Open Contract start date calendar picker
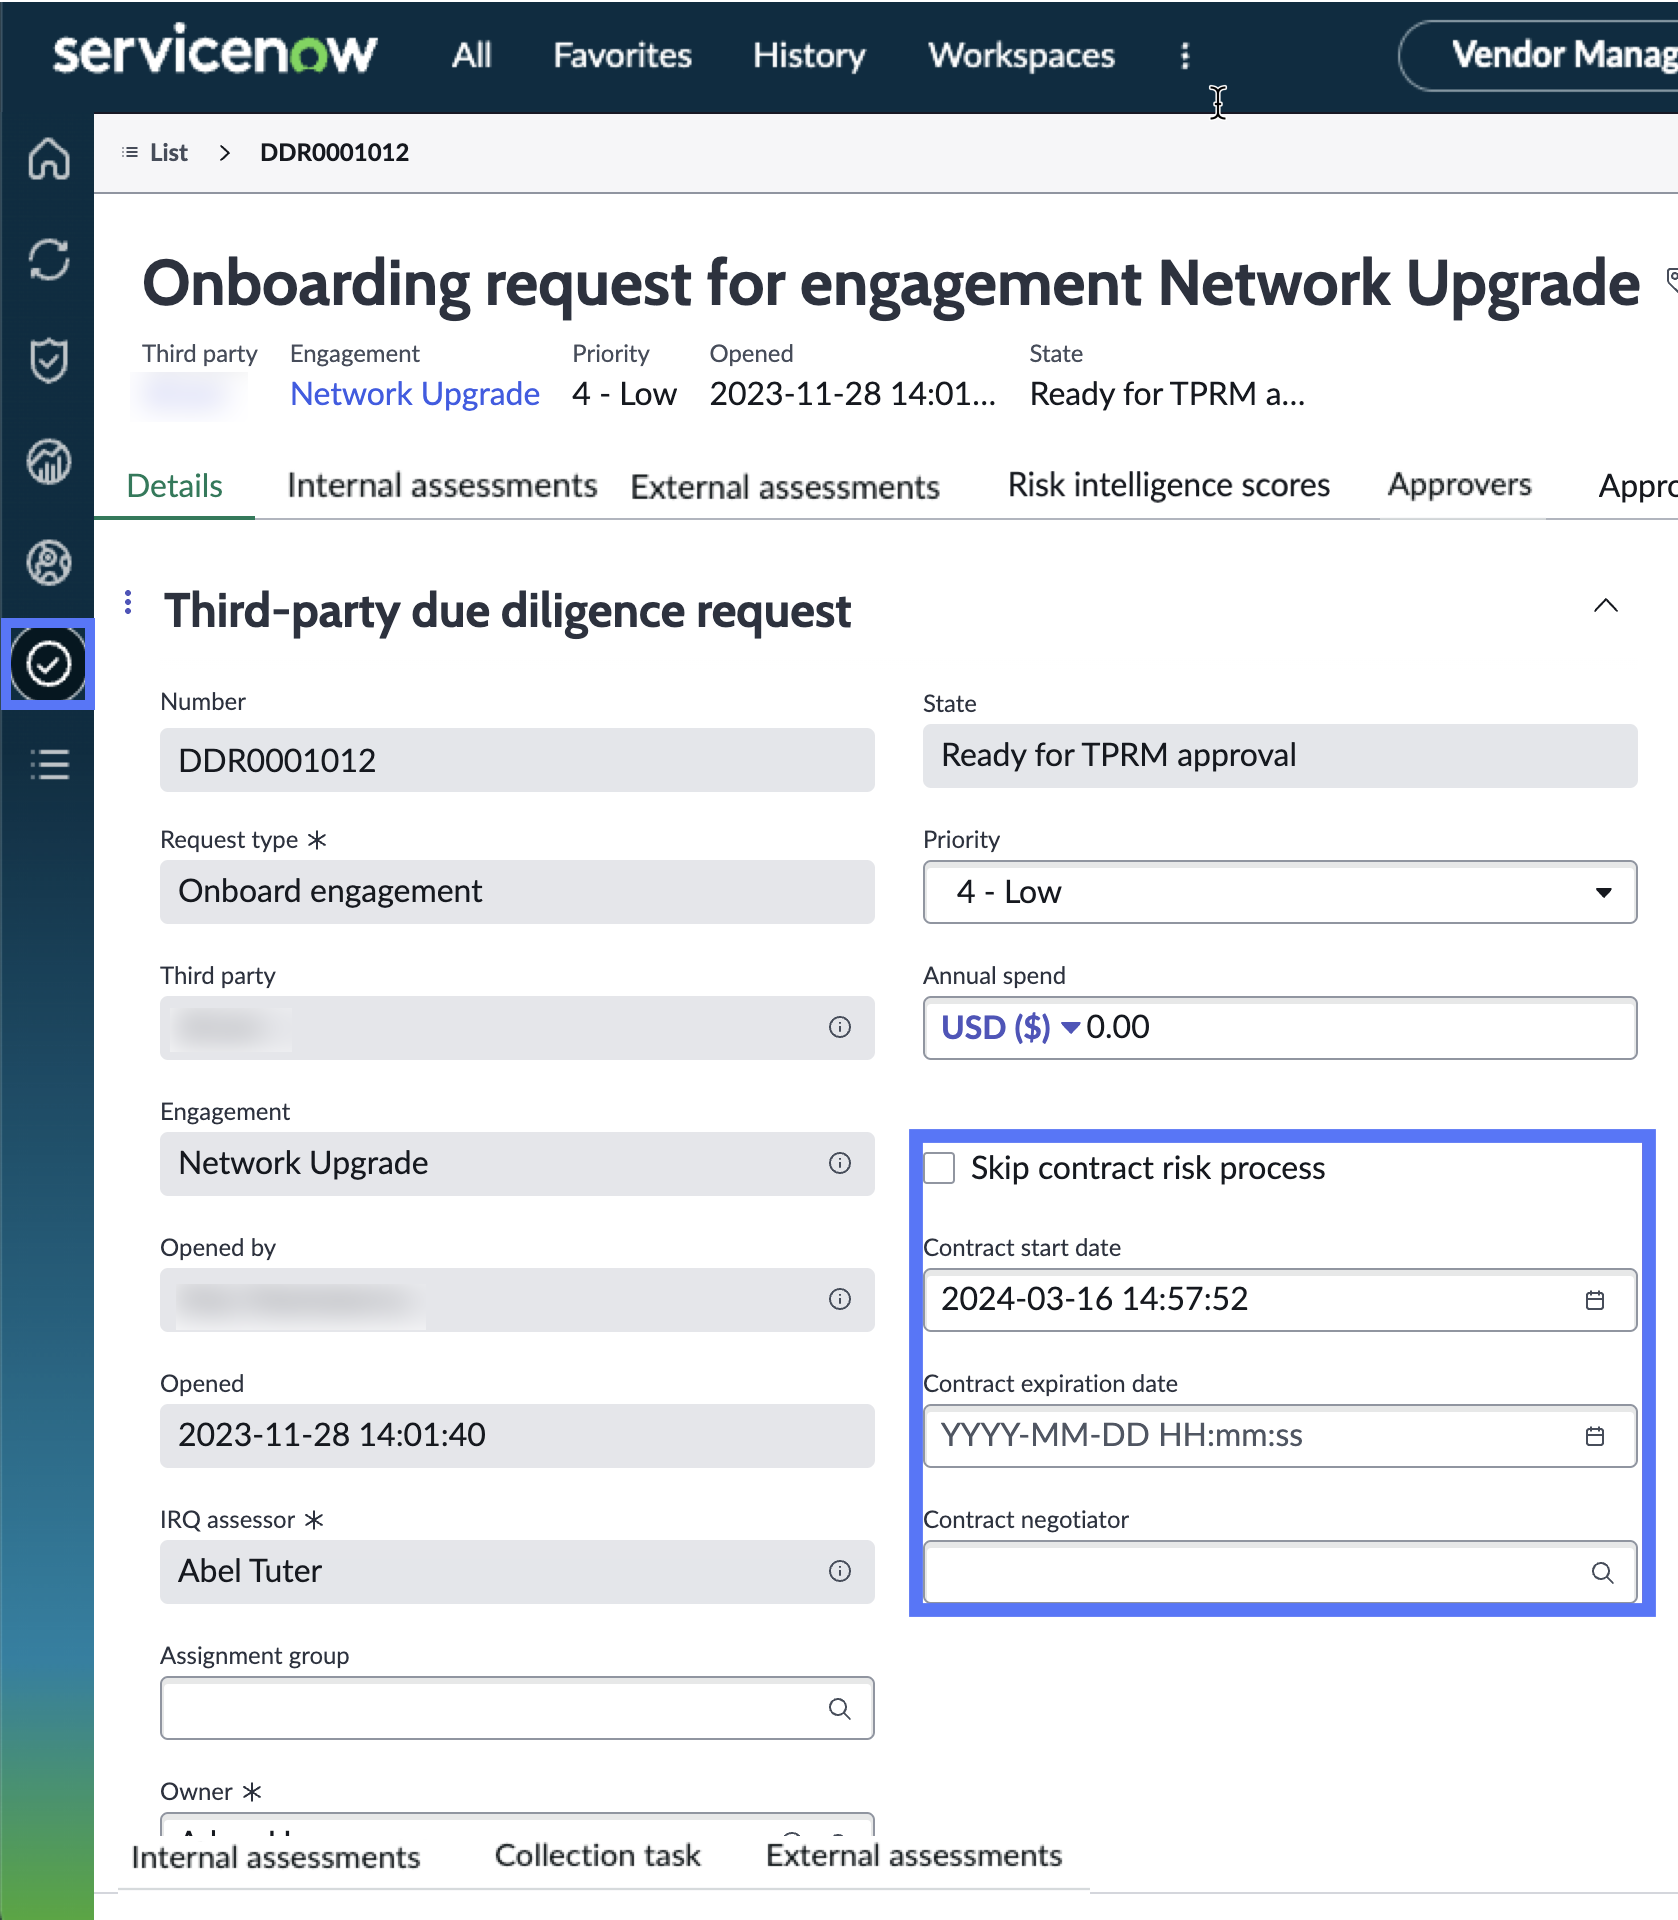This screenshot has height=1920, width=1678. [x=1595, y=1300]
